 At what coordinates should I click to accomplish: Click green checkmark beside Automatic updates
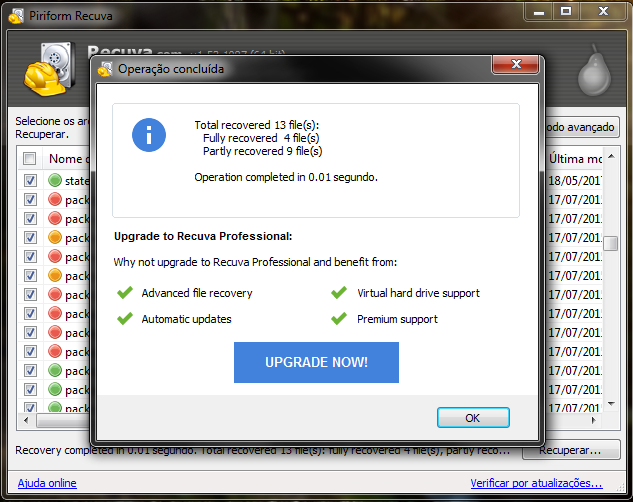pyautogui.click(x=125, y=318)
